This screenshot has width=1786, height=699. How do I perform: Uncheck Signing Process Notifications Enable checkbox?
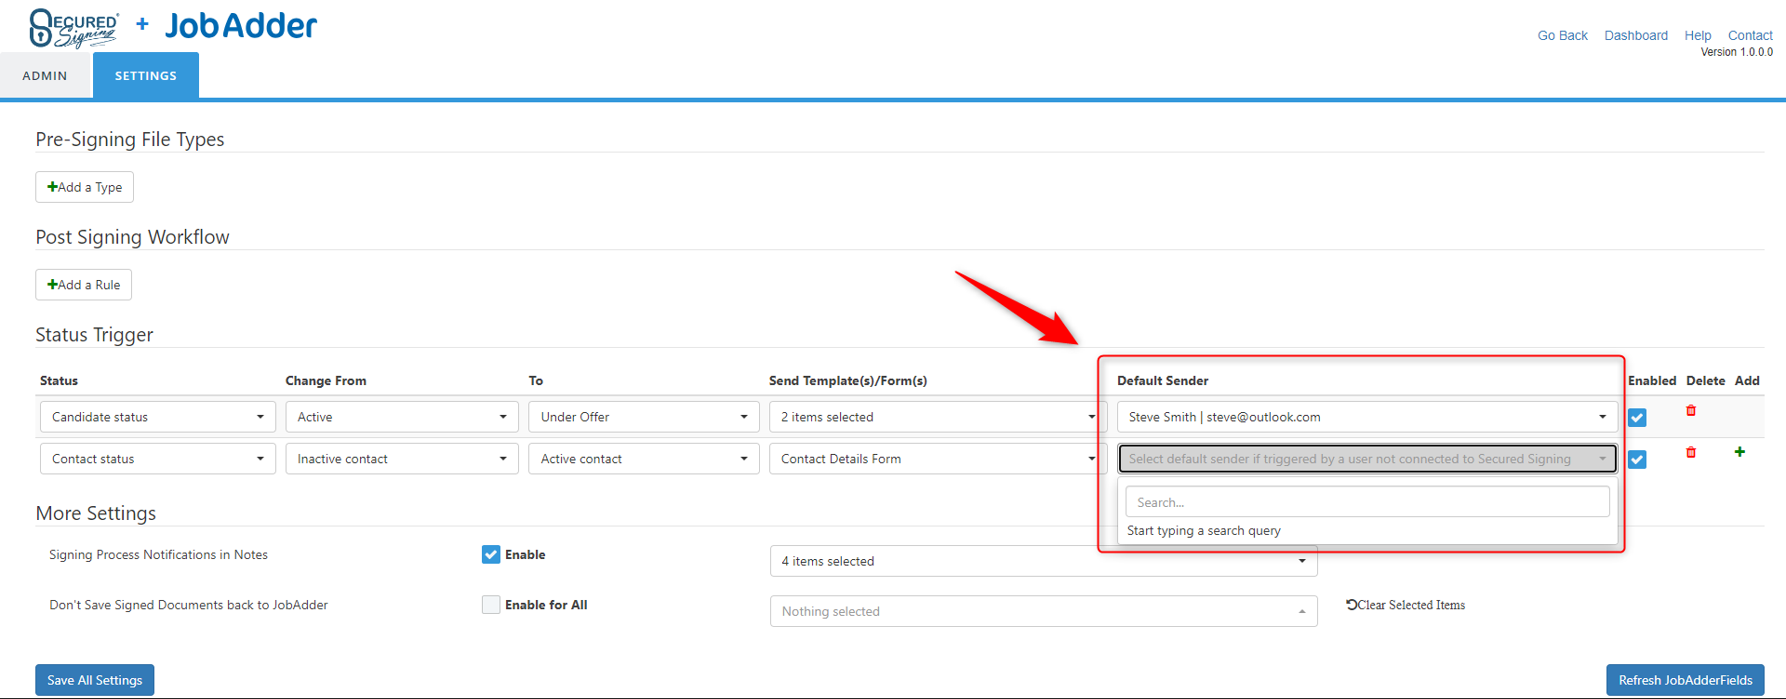pos(491,555)
